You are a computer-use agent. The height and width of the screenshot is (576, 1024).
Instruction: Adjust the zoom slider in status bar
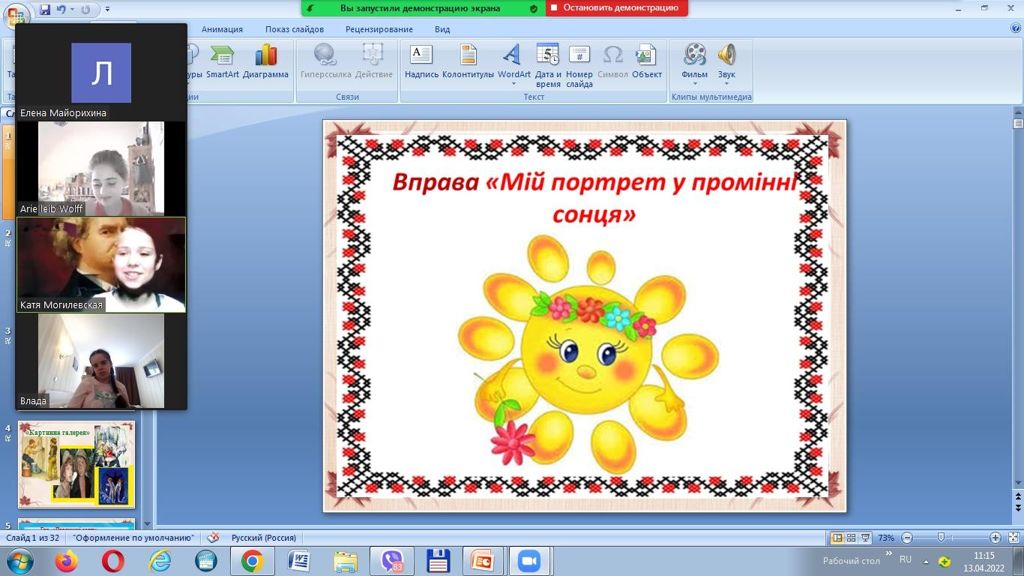click(941, 538)
